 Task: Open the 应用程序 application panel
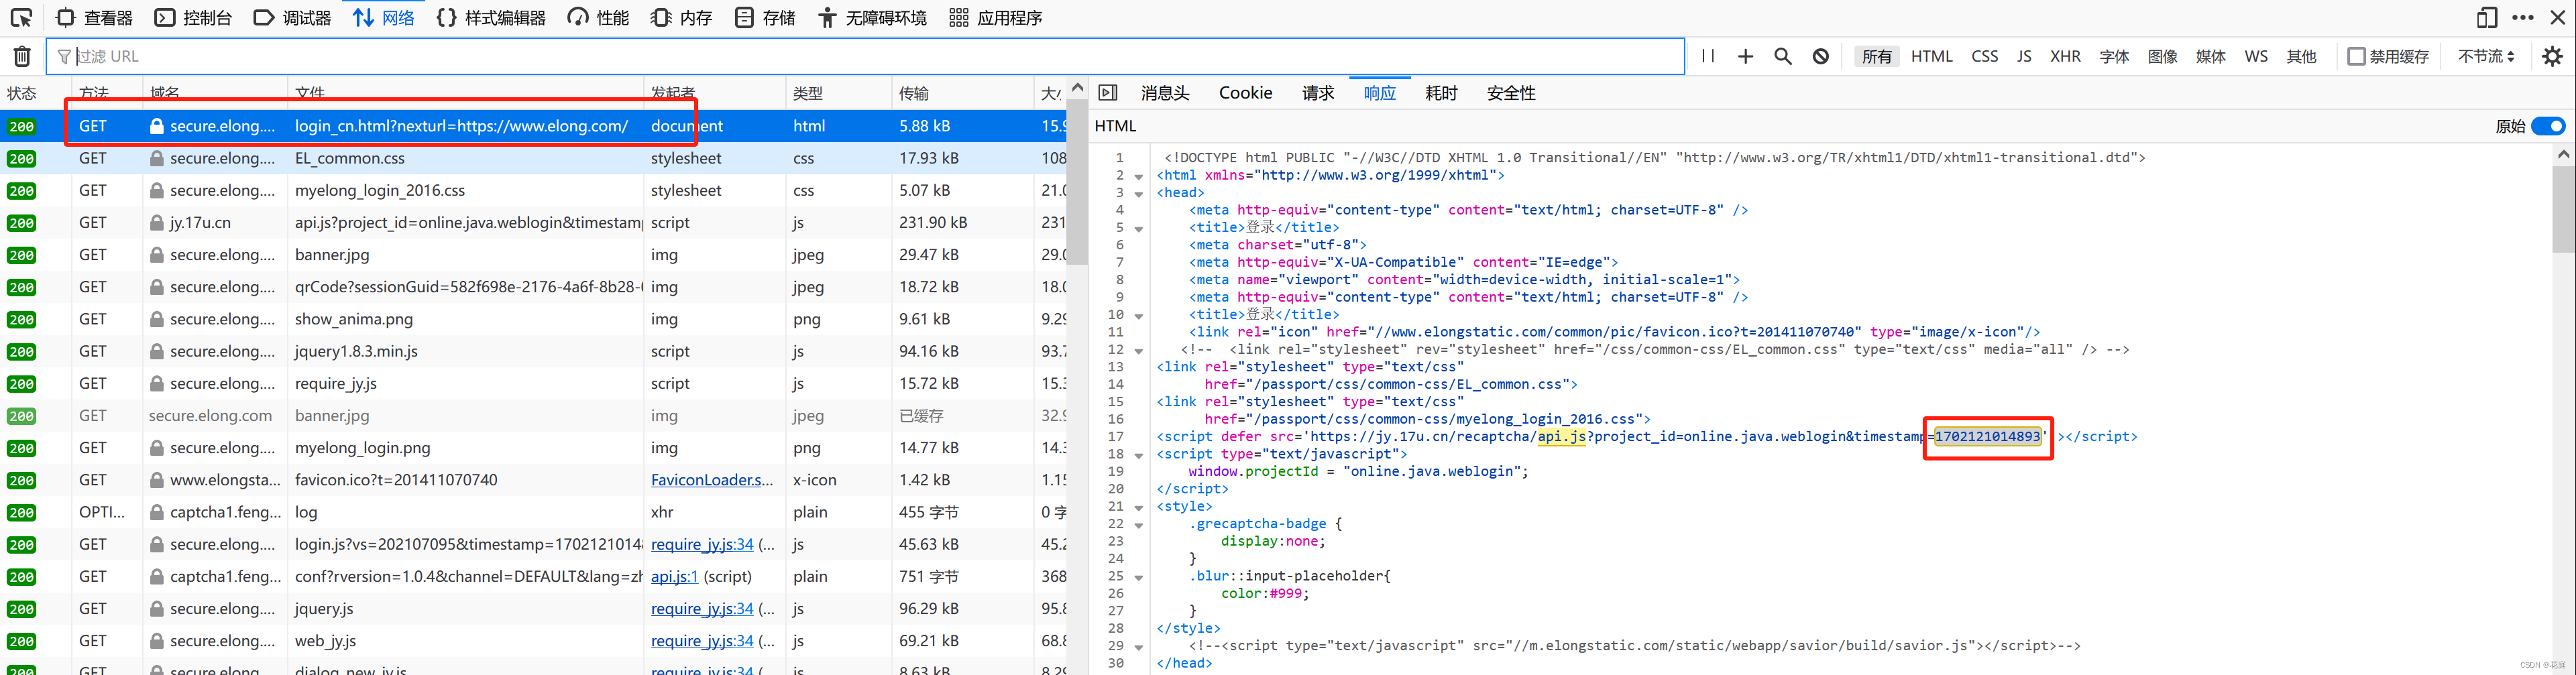[996, 17]
